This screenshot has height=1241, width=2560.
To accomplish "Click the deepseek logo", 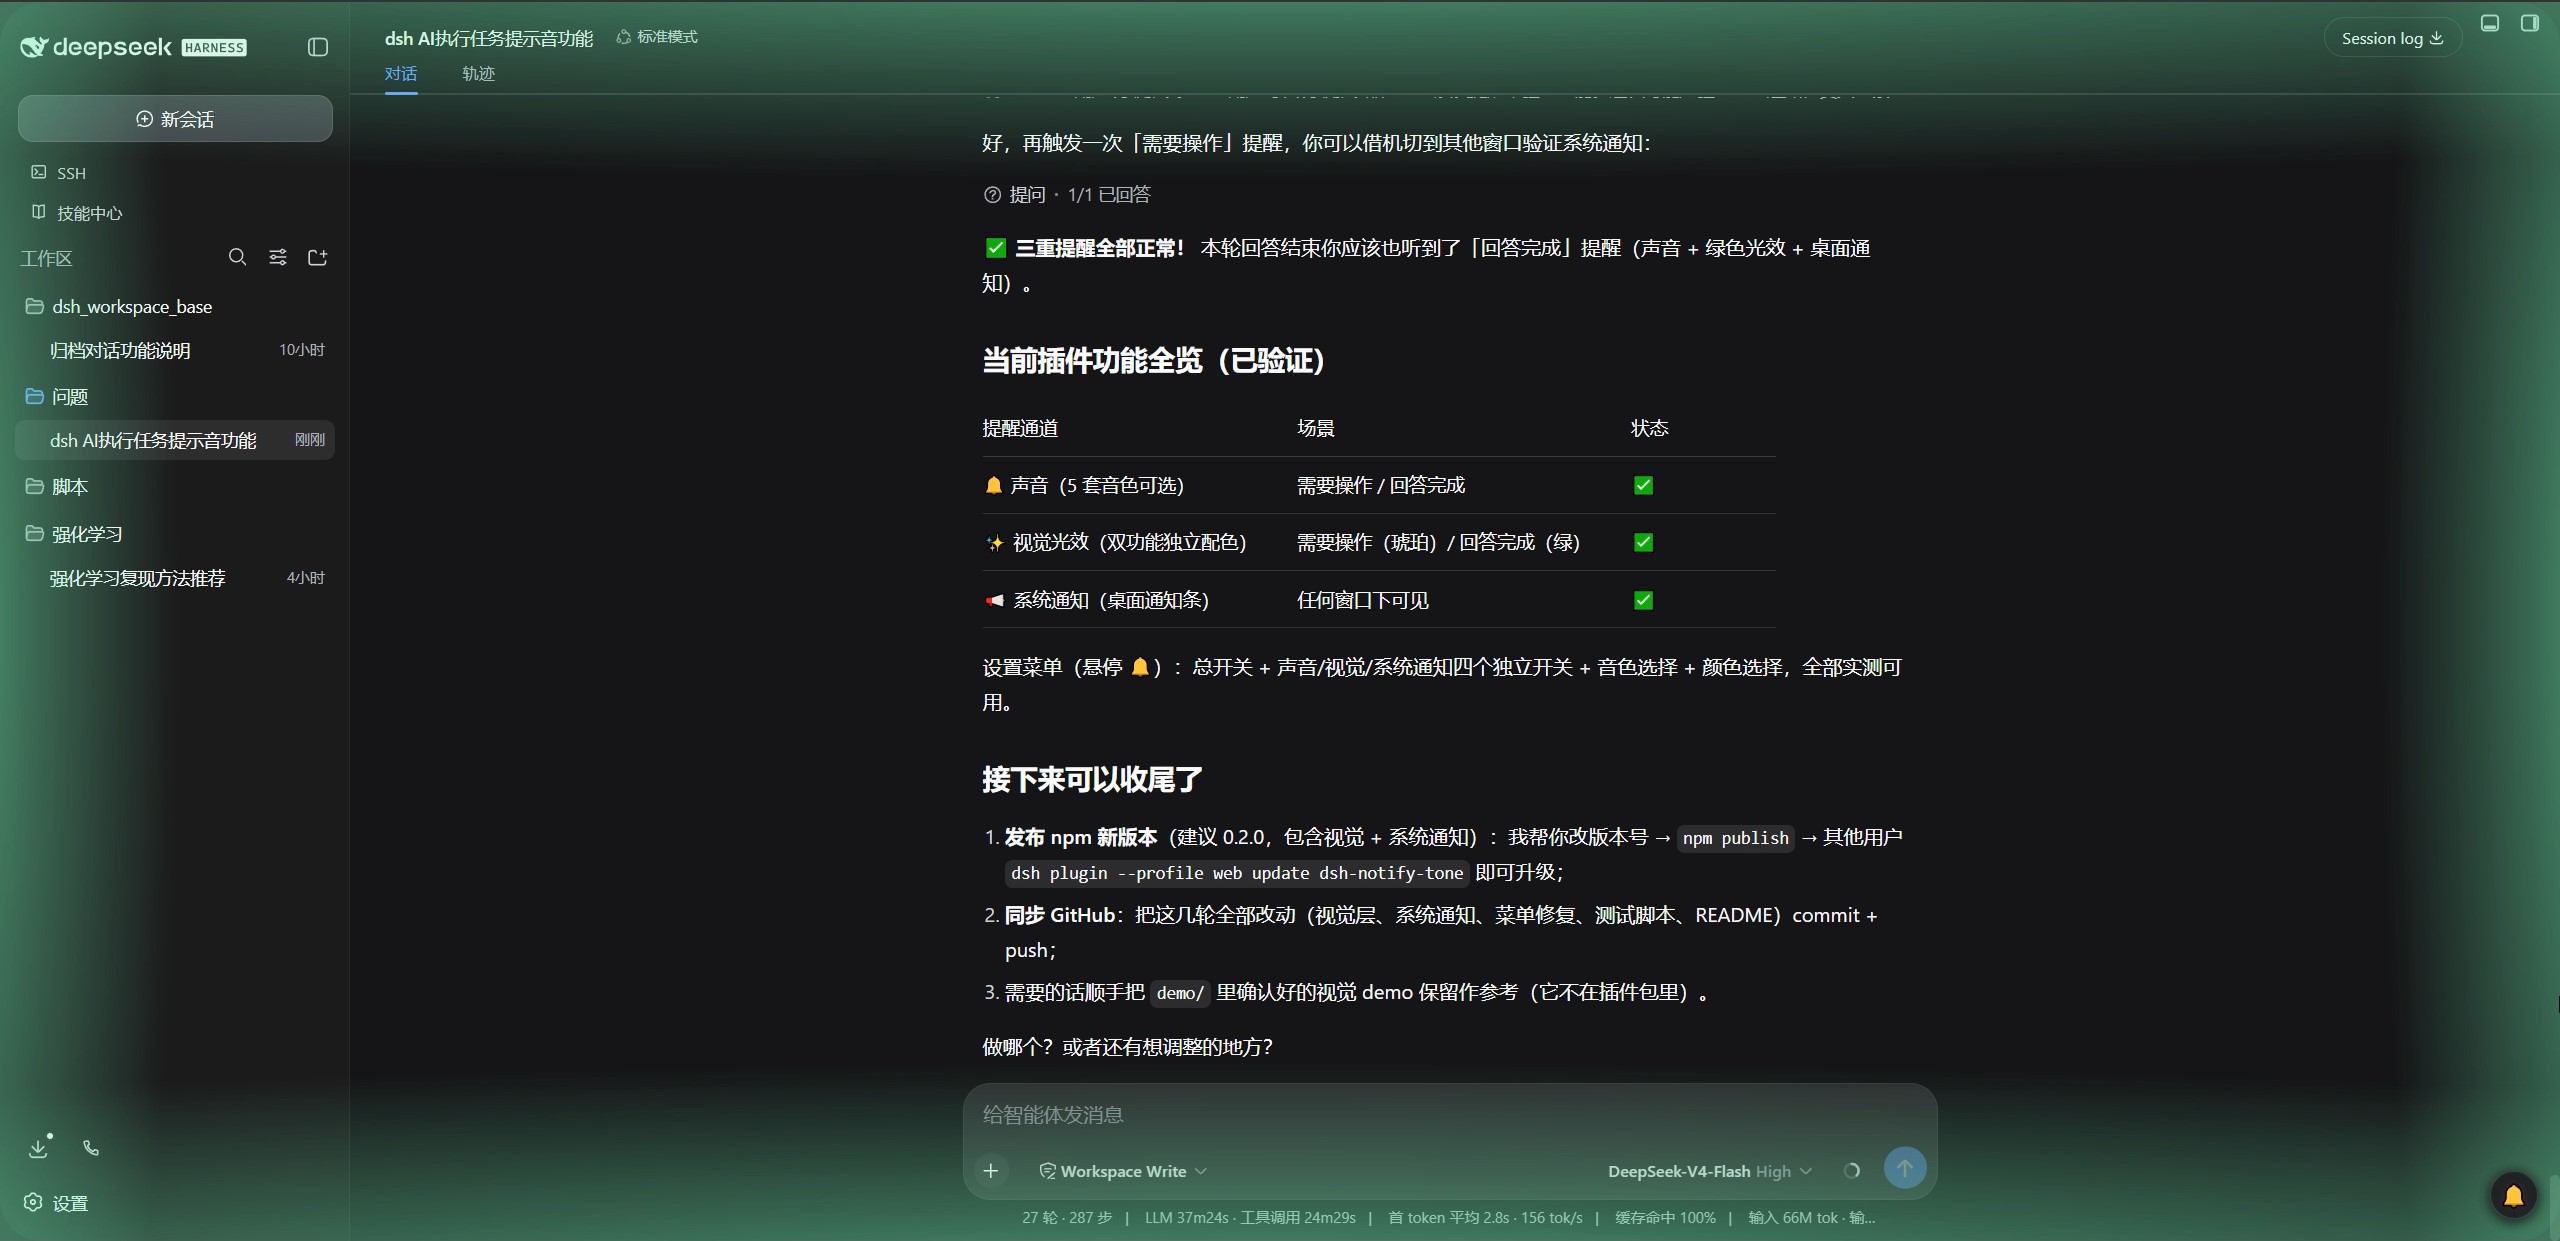I will [96, 47].
